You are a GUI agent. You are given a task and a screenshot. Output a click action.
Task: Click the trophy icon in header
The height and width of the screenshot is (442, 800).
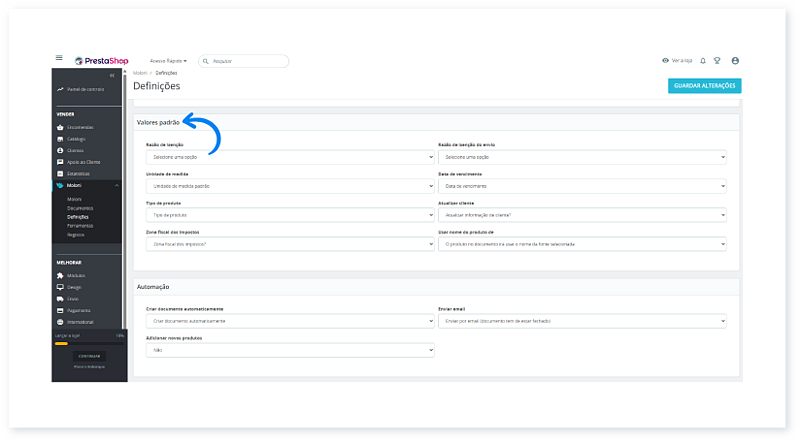[717, 61]
